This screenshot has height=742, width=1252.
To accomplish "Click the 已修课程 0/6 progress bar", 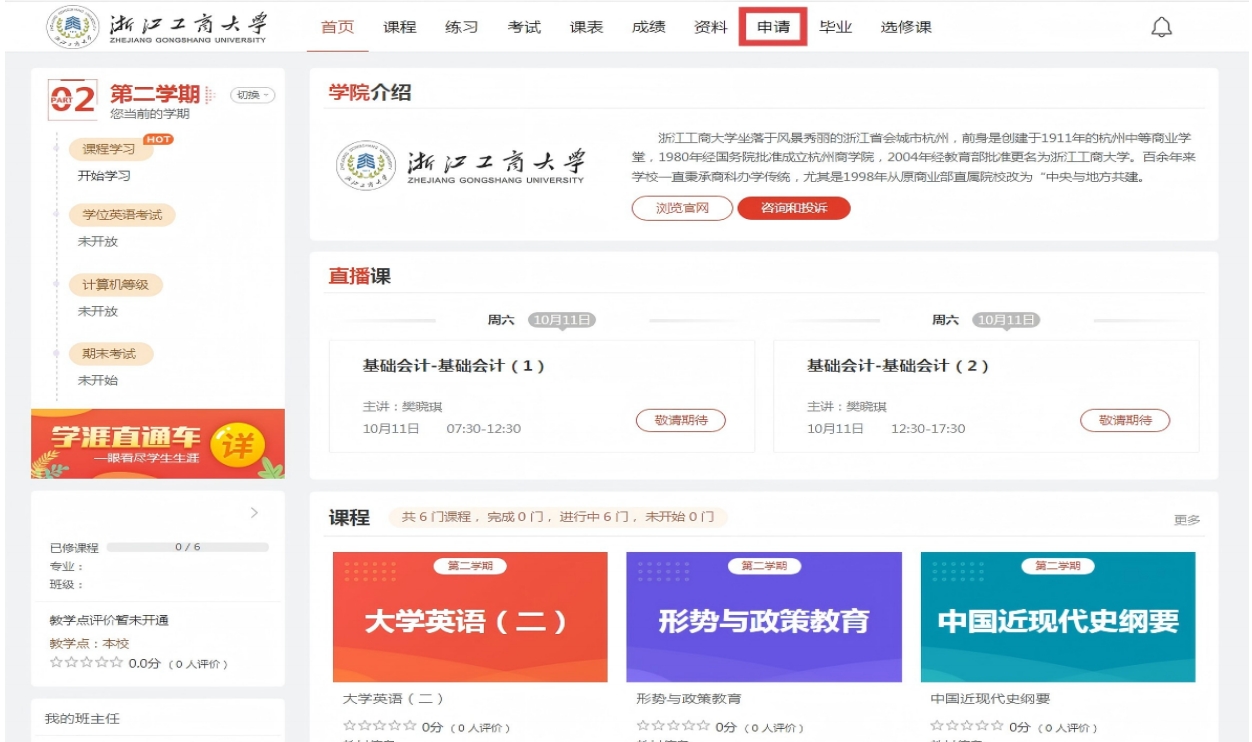I will pos(188,547).
